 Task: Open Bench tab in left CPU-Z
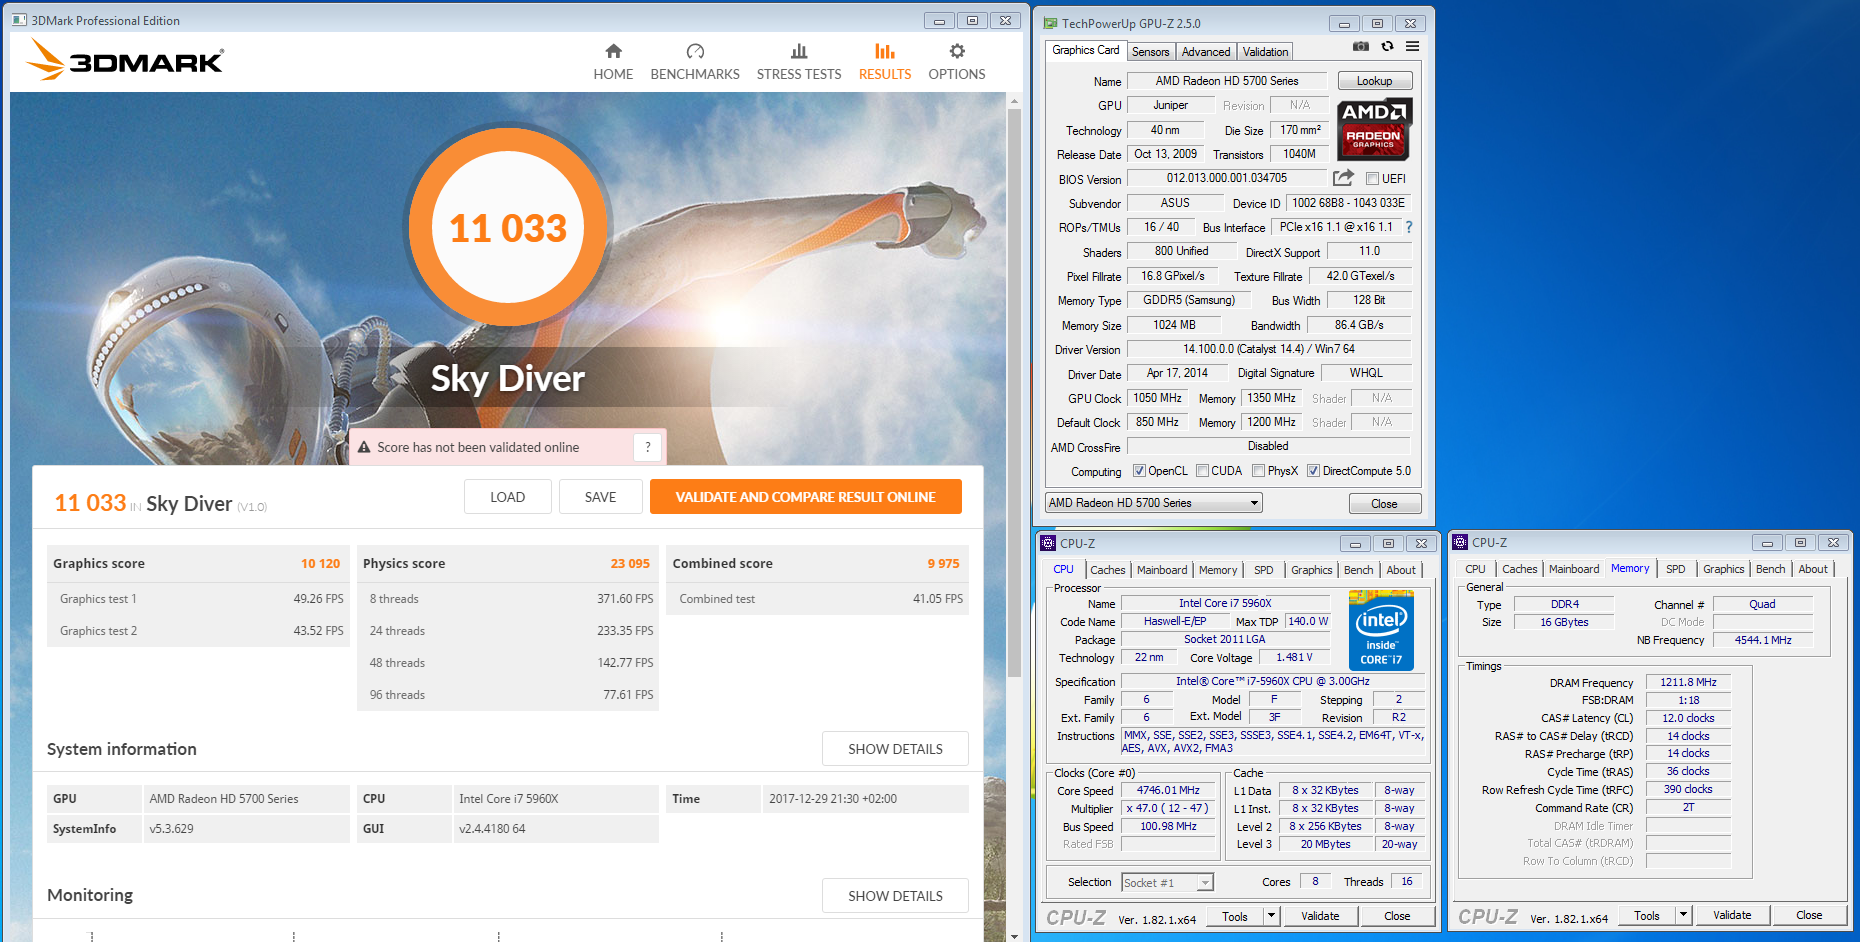[1358, 570]
